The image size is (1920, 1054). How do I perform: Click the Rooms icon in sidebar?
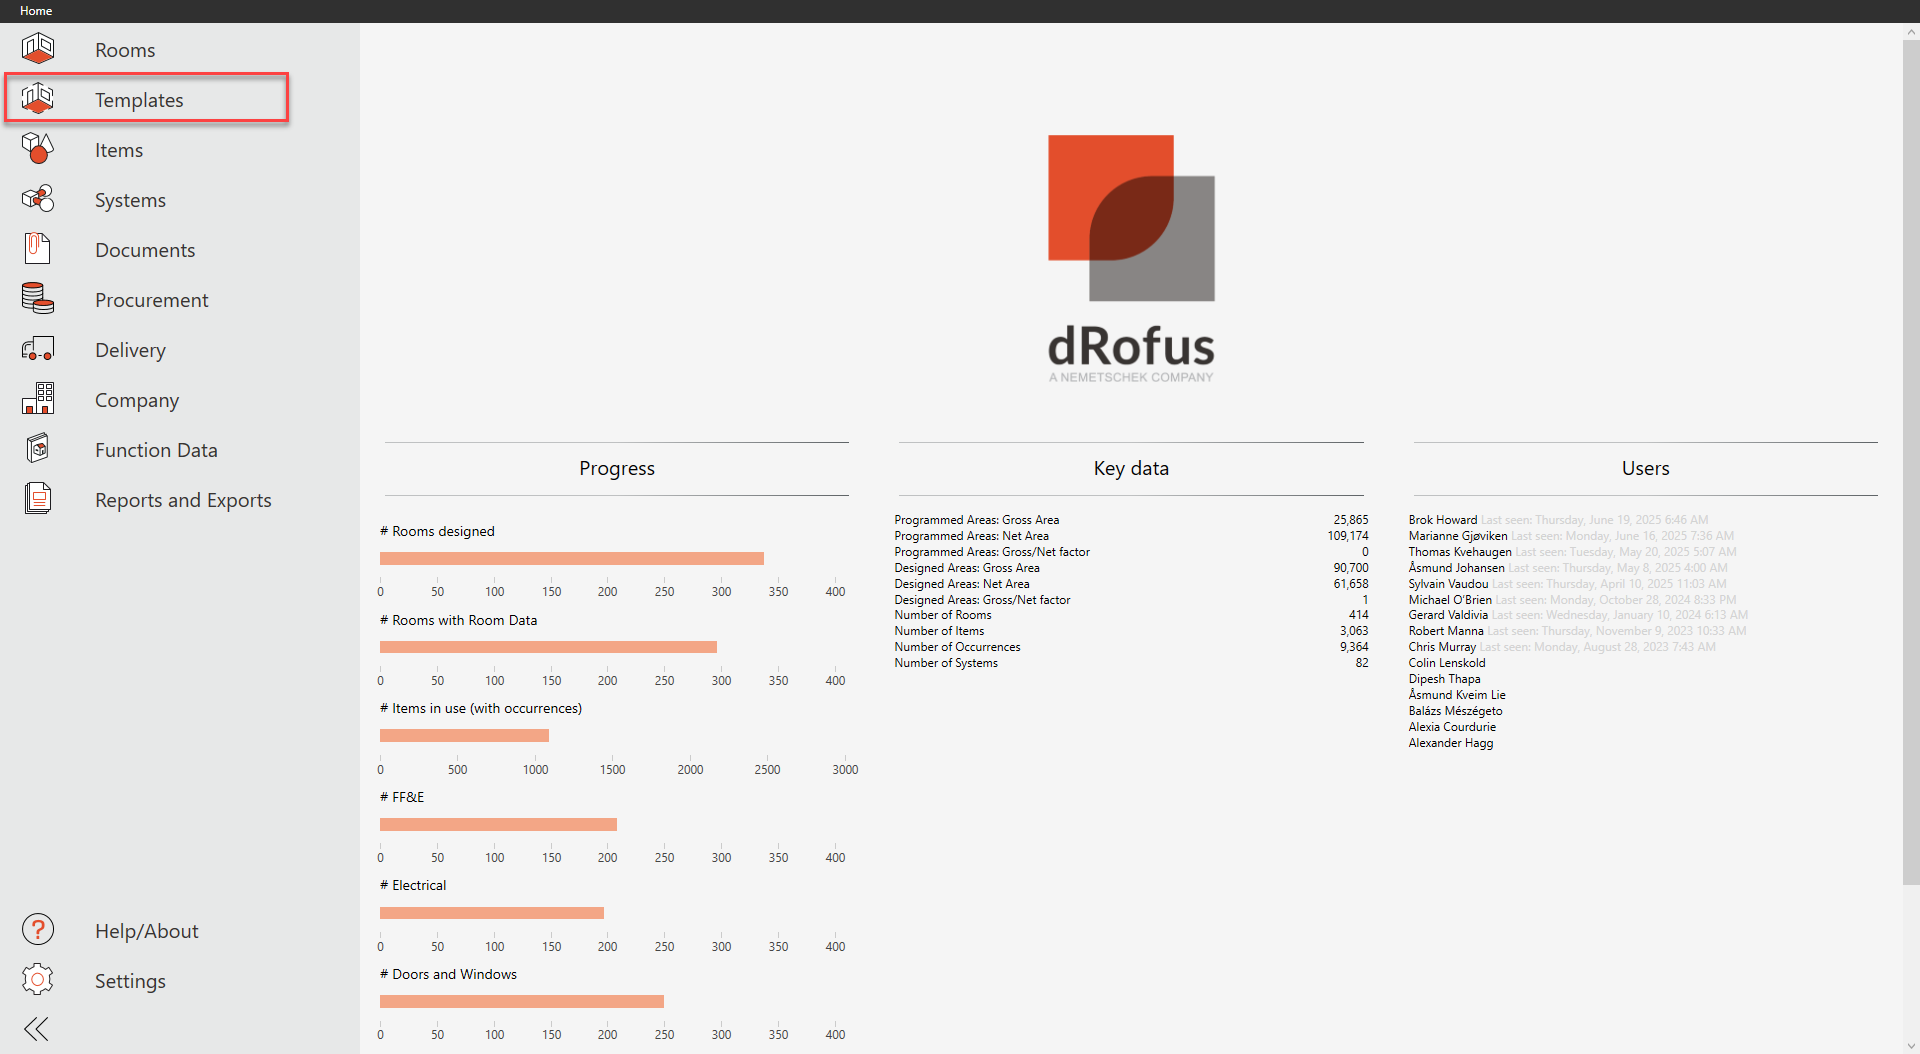38,49
